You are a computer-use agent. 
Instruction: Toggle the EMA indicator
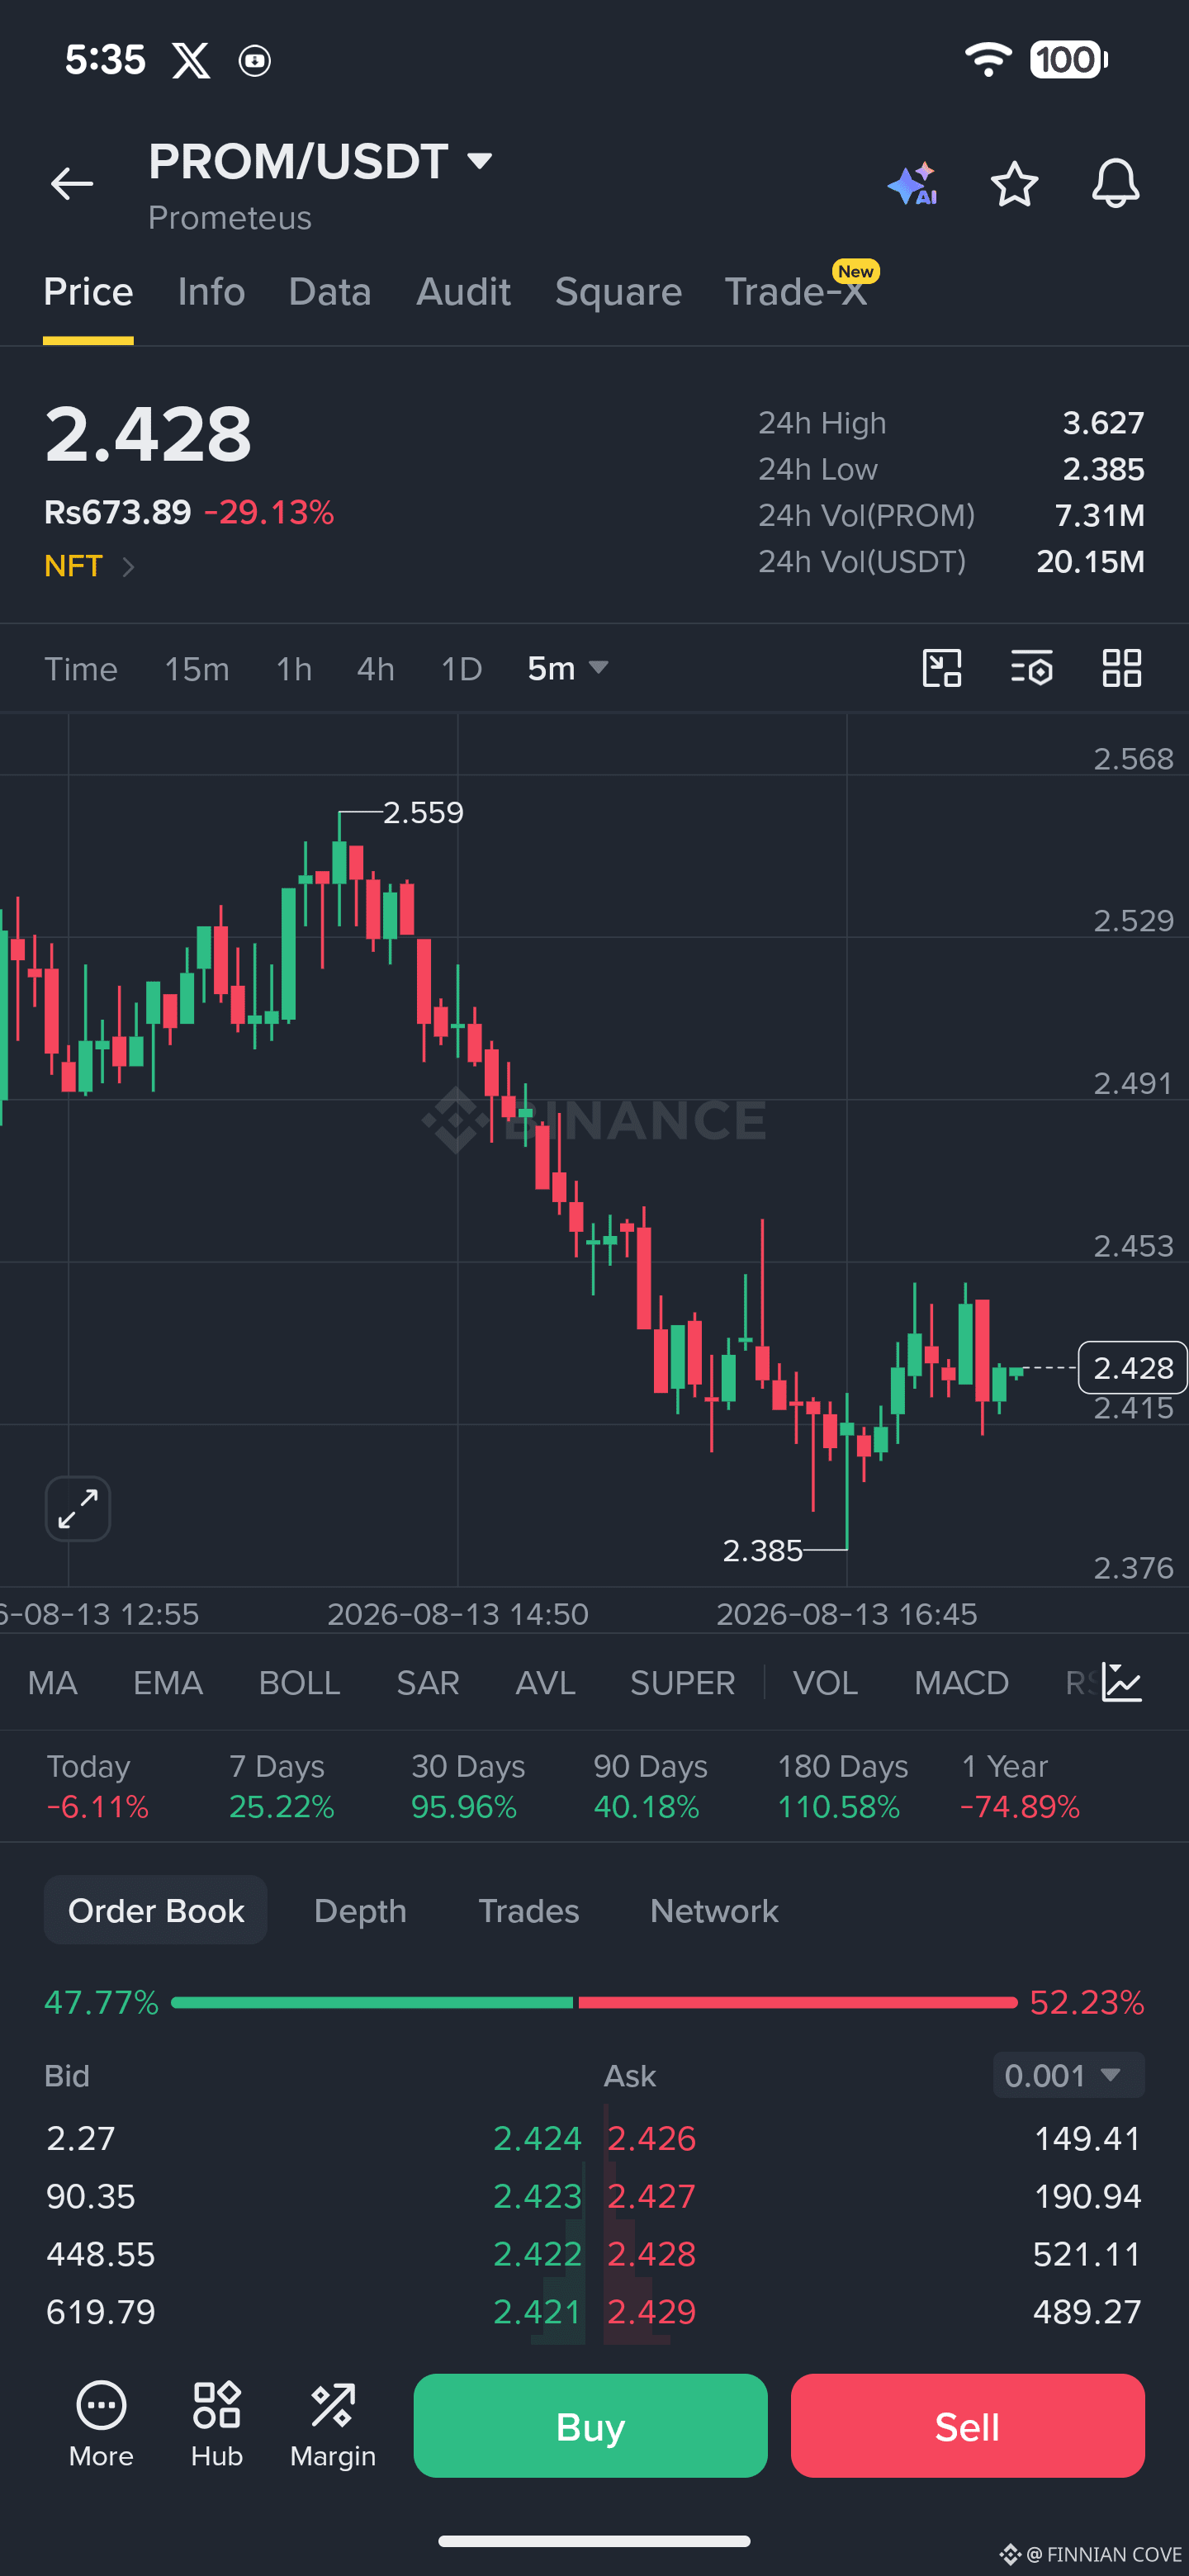pos(168,1682)
